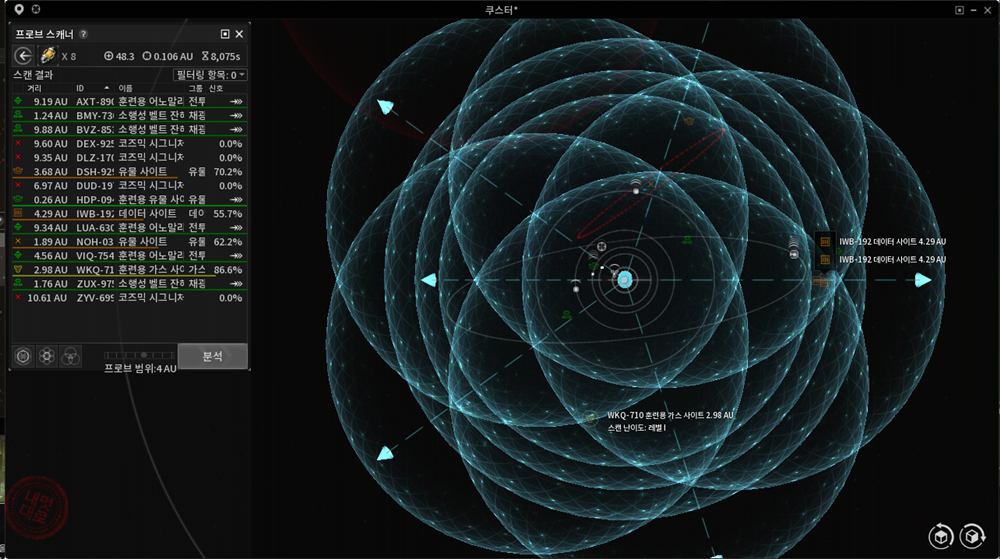
Task: Click the upper IWB-192 데이터 사이트 map label
Action: [x=892, y=242]
